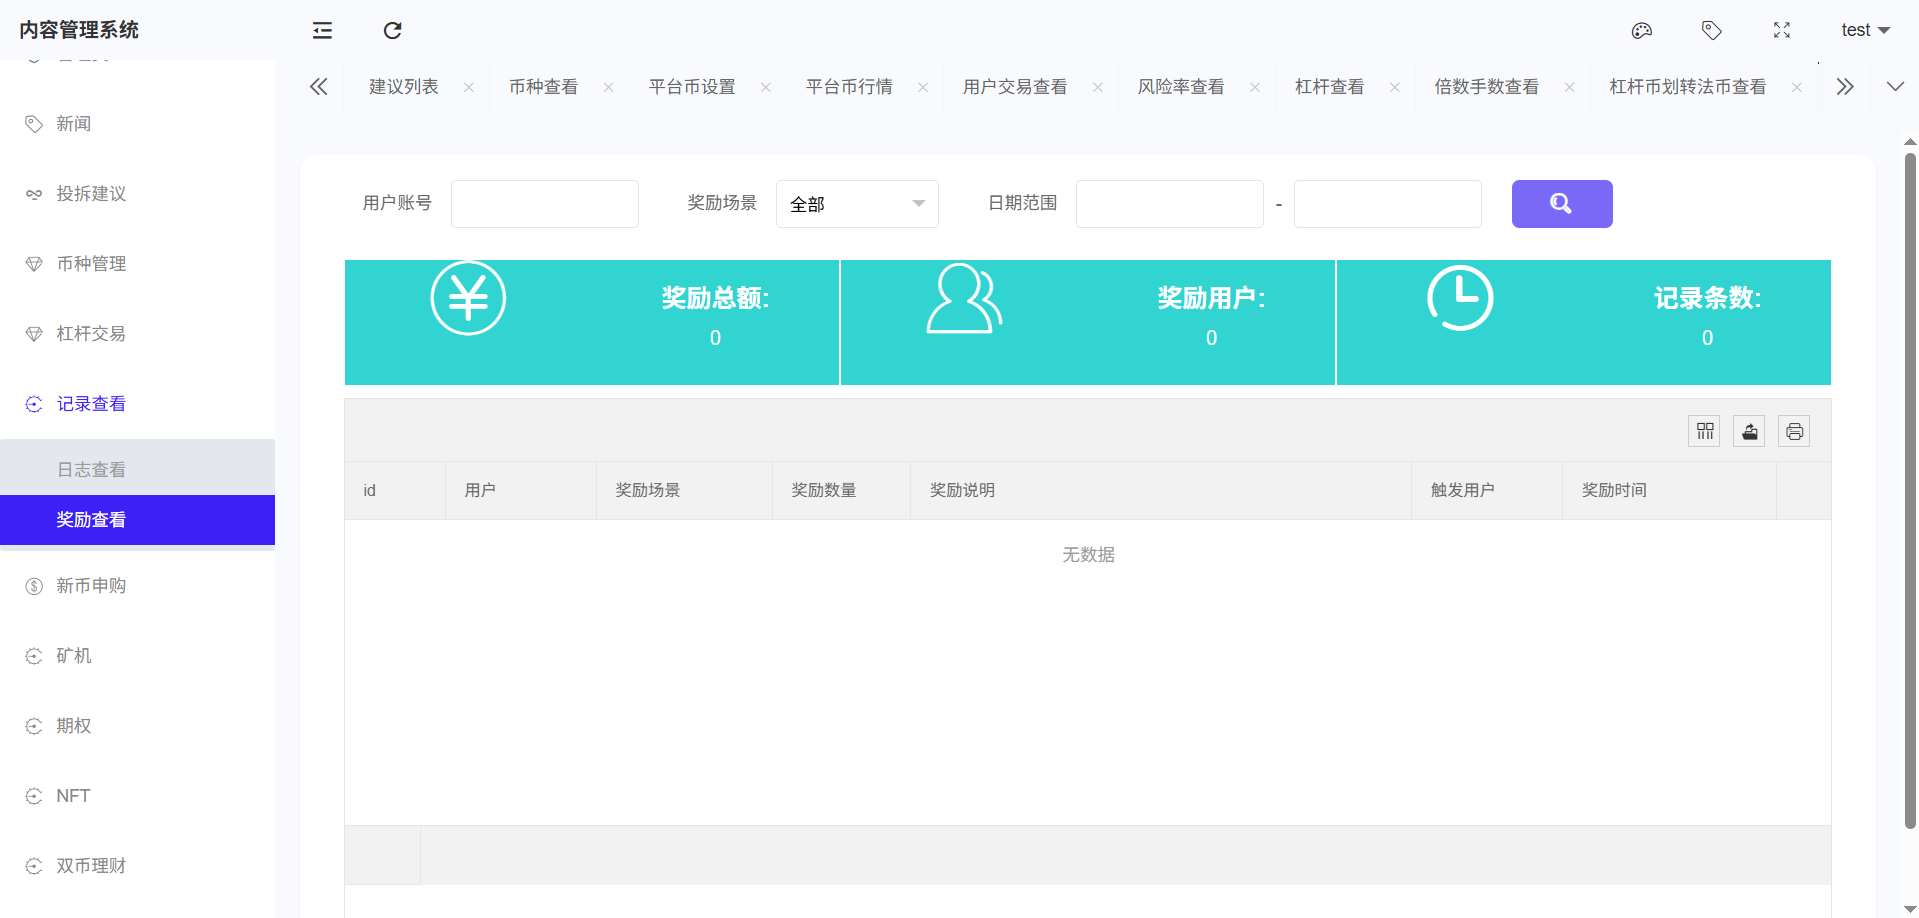The height and width of the screenshot is (918, 1919).
Task: Expand the tab options down-chevron
Action: coord(1894,87)
